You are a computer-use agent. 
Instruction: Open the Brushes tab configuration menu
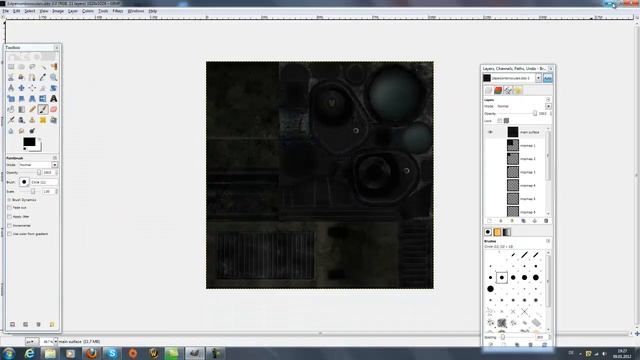click(548, 241)
